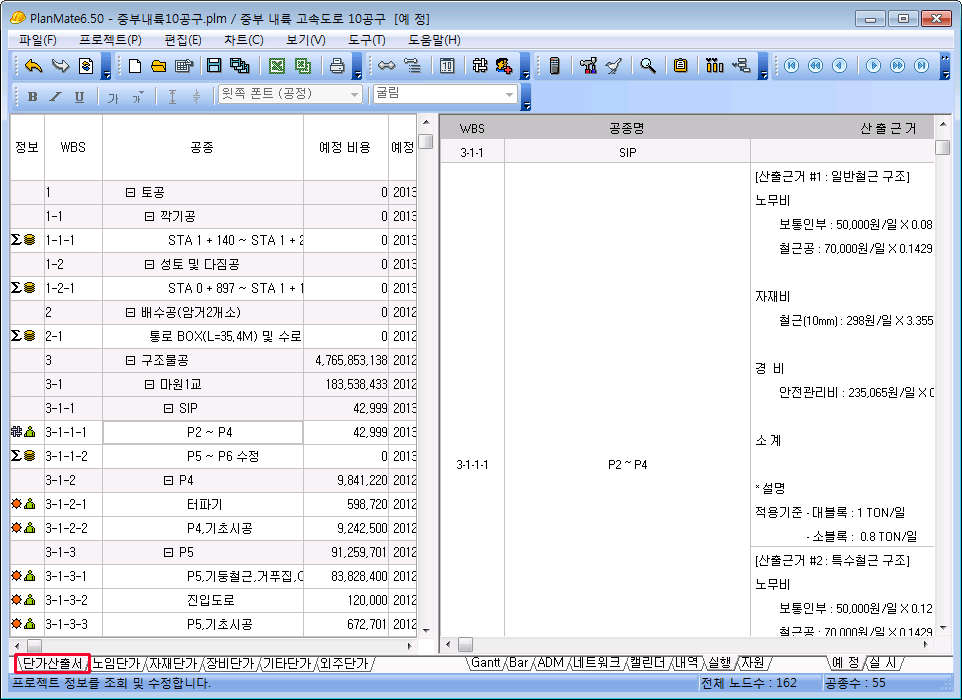Viewport: 962px width, 700px height.
Task: Open a project with the folder icon
Action: pyautogui.click(x=158, y=66)
